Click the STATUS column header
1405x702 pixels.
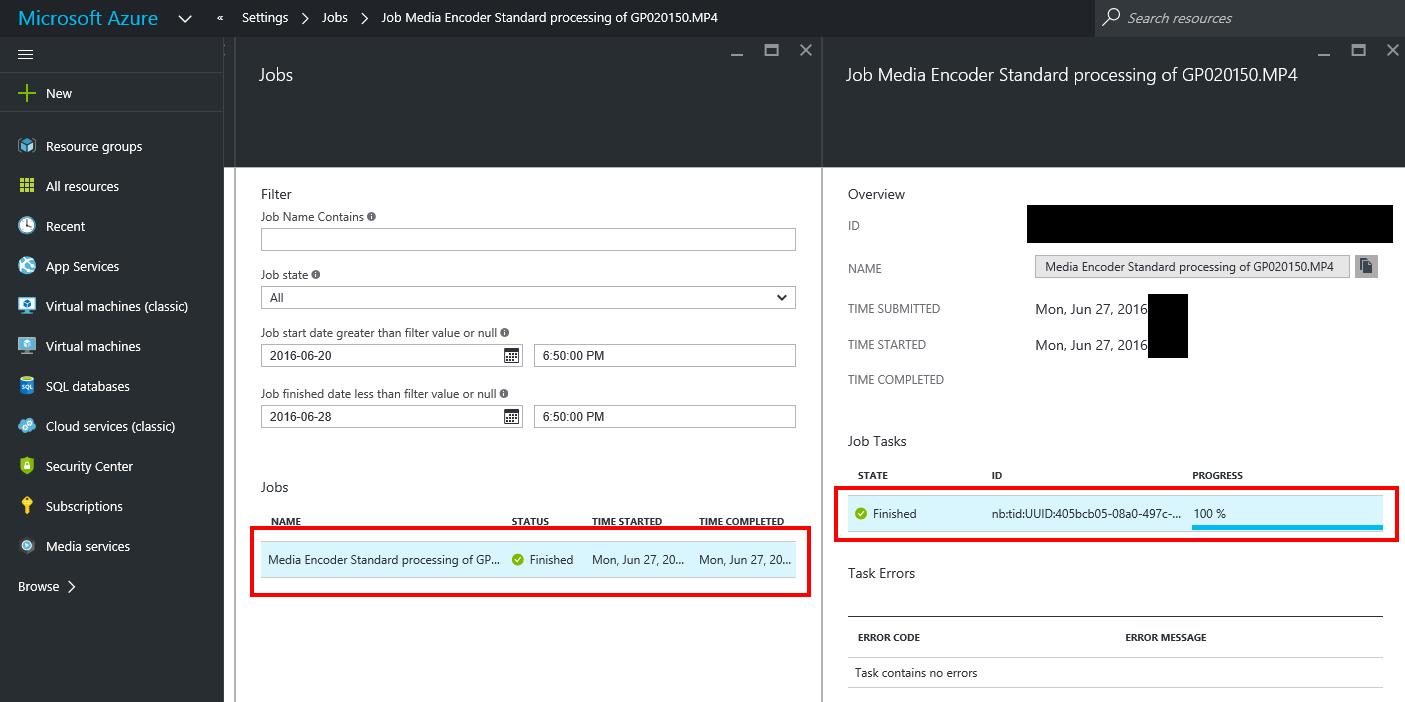530,522
